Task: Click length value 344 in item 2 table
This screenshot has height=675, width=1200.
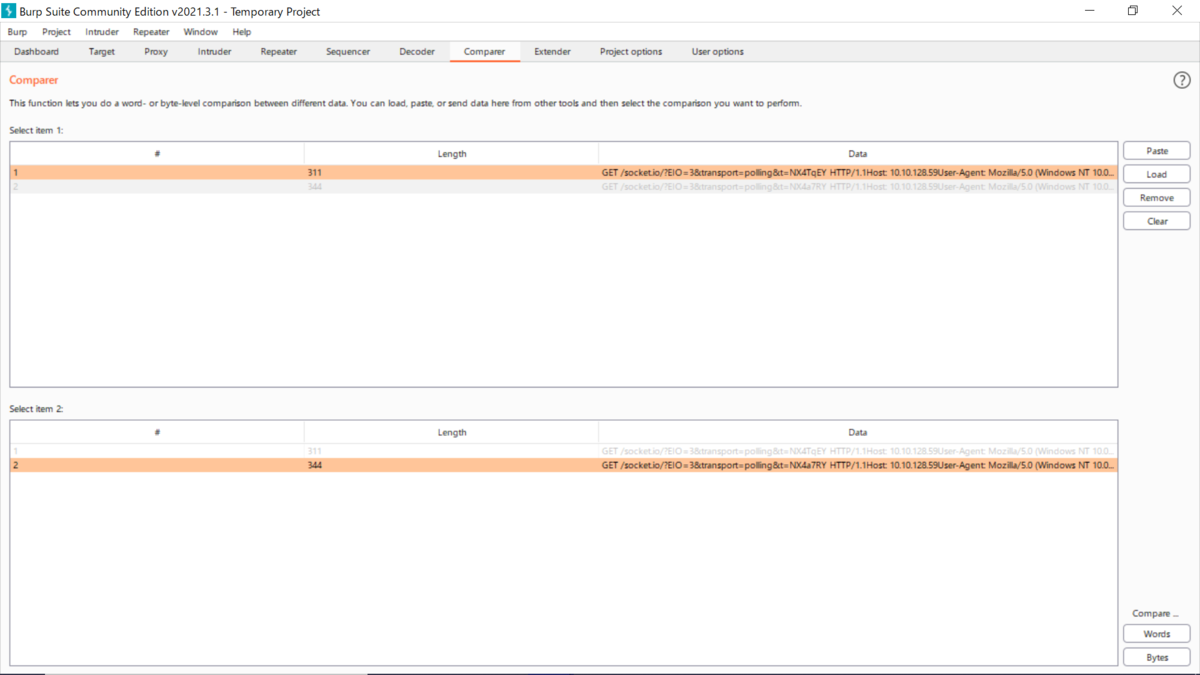Action: point(315,466)
